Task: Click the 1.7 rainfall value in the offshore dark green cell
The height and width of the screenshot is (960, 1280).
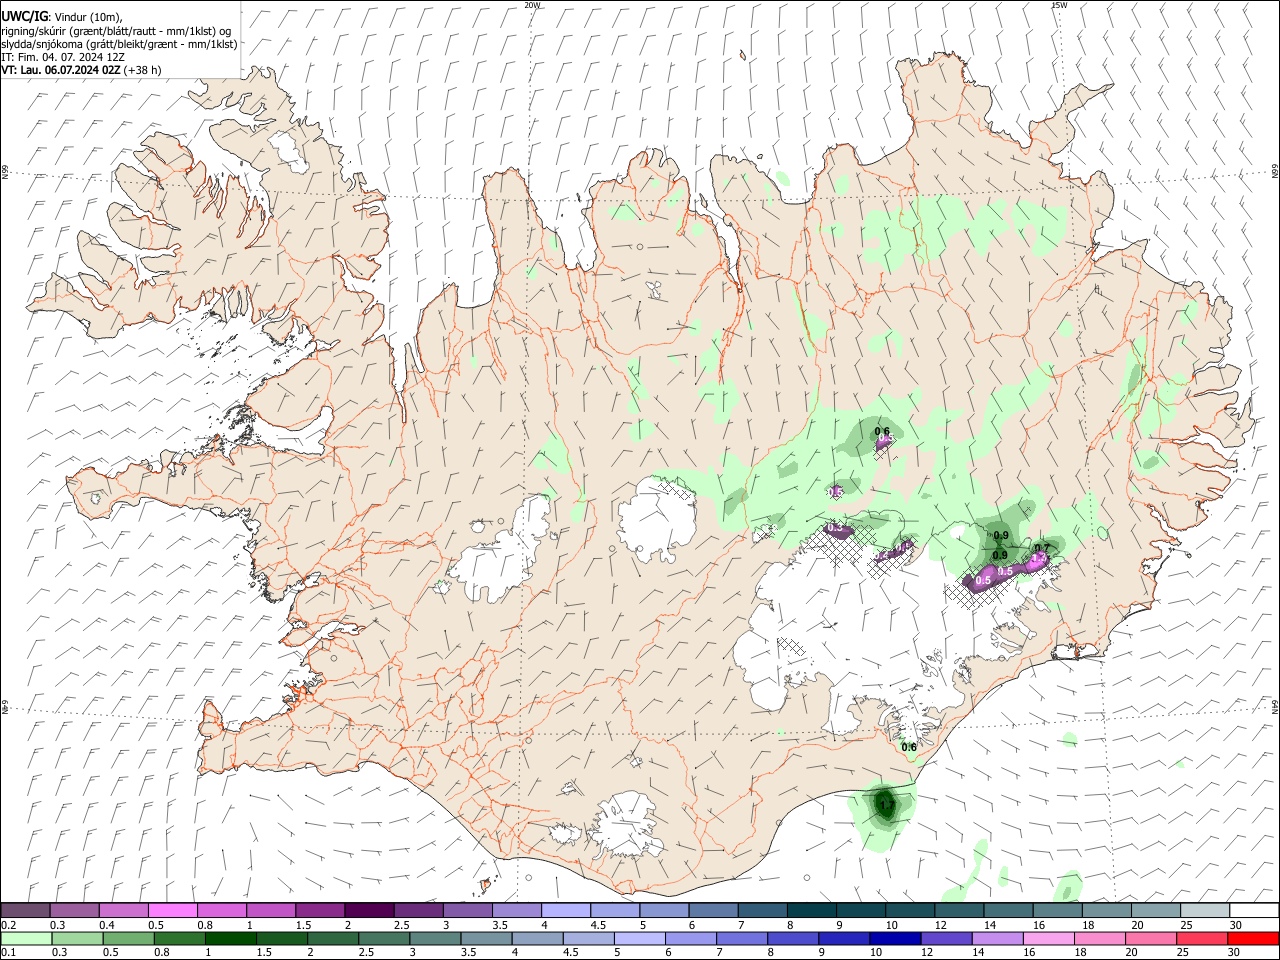Action: tap(886, 804)
